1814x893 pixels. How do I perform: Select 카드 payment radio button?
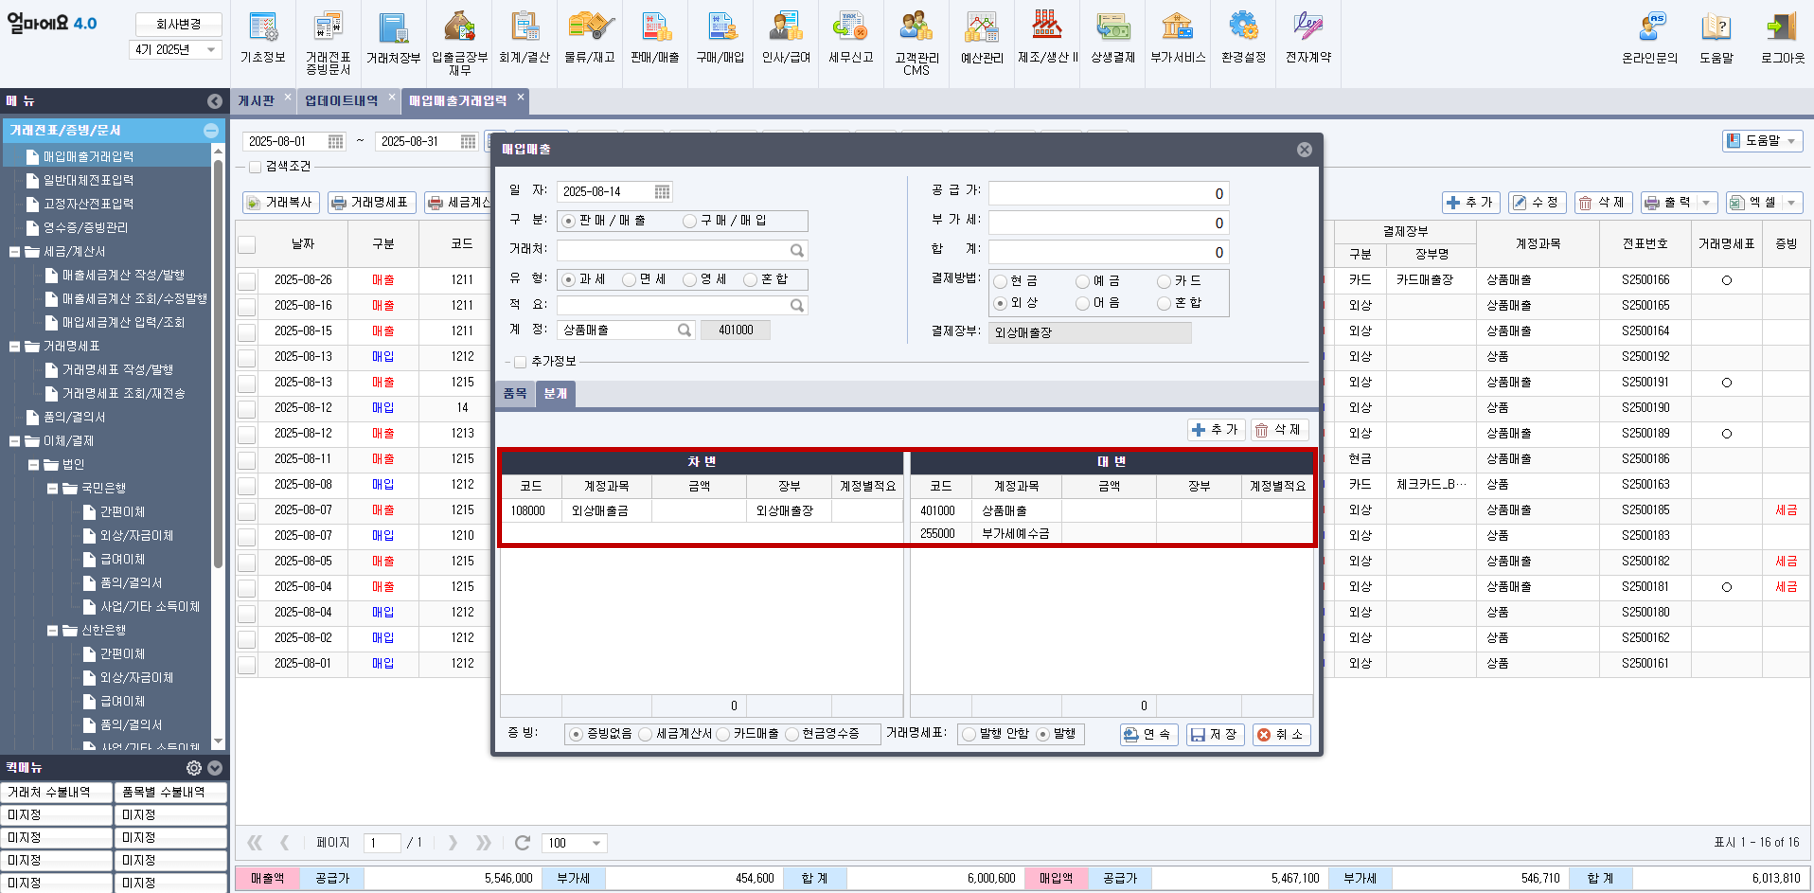(1164, 282)
